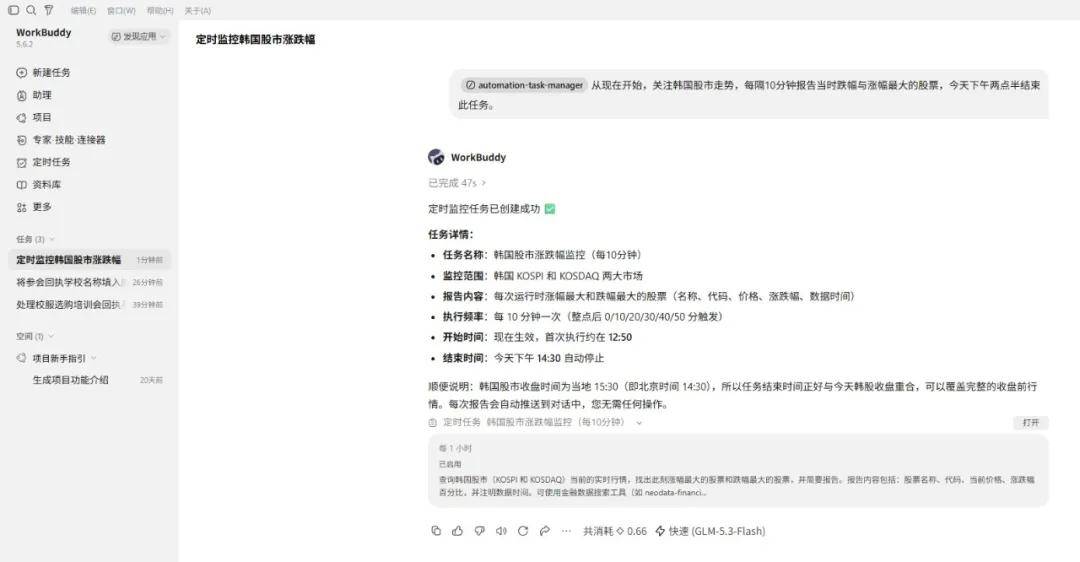Click 共消耗 0.66 usage text

coord(615,531)
